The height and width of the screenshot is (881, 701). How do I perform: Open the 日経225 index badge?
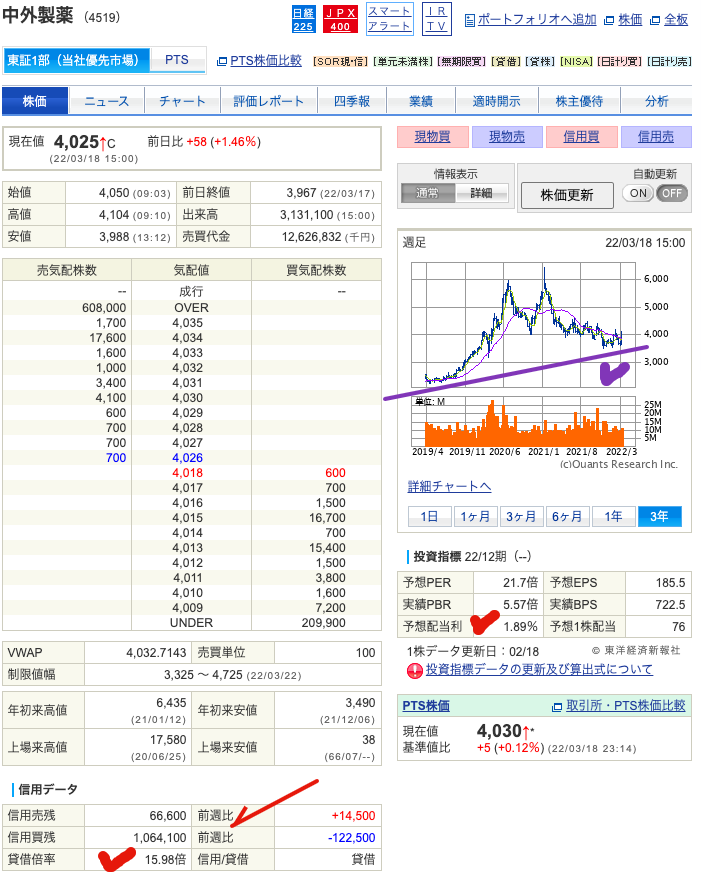[x=303, y=19]
